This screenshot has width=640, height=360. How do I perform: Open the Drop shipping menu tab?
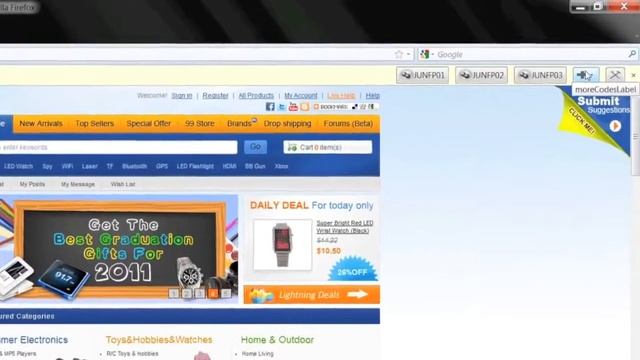[287, 124]
